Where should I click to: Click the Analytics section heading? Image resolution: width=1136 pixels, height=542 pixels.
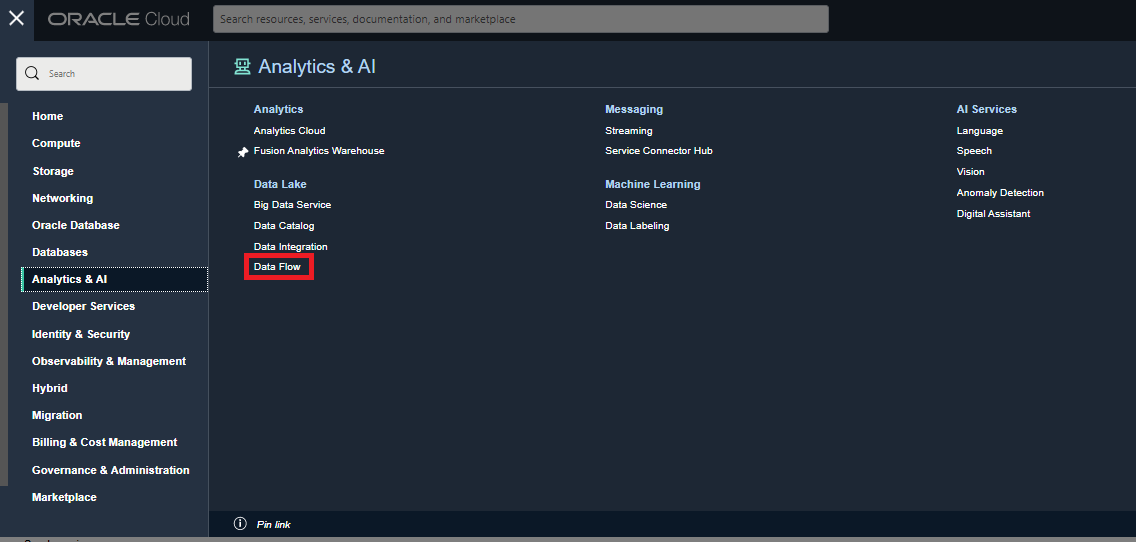coord(278,109)
